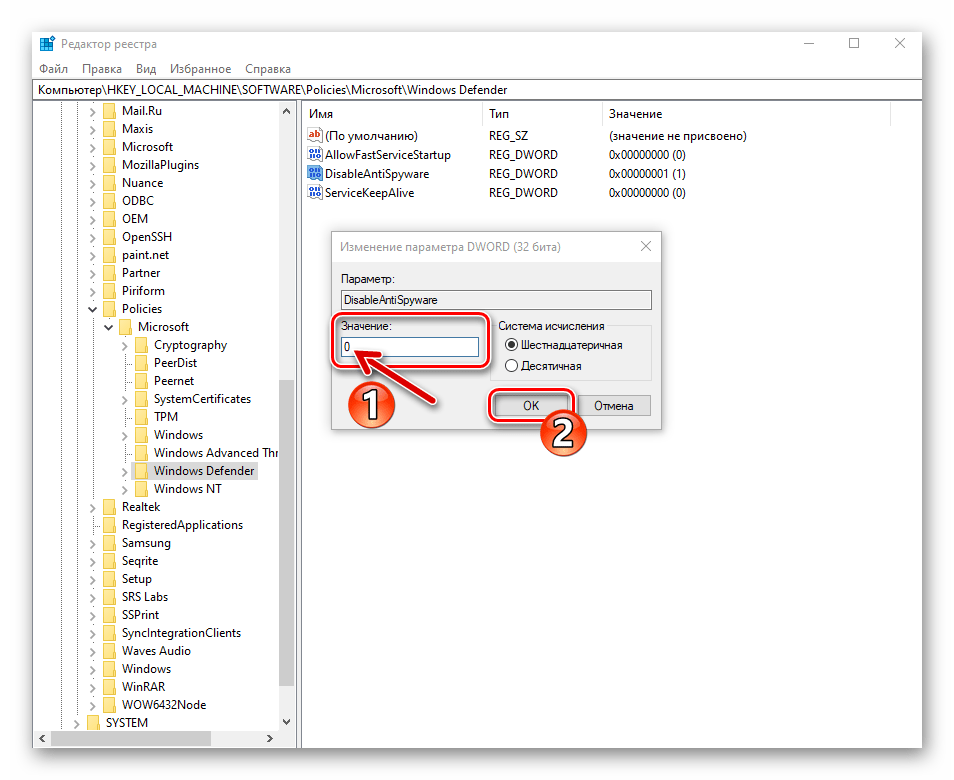Image resolution: width=954 pixels, height=780 pixels.
Task: Click the Piriform folder icon
Action: (110, 291)
